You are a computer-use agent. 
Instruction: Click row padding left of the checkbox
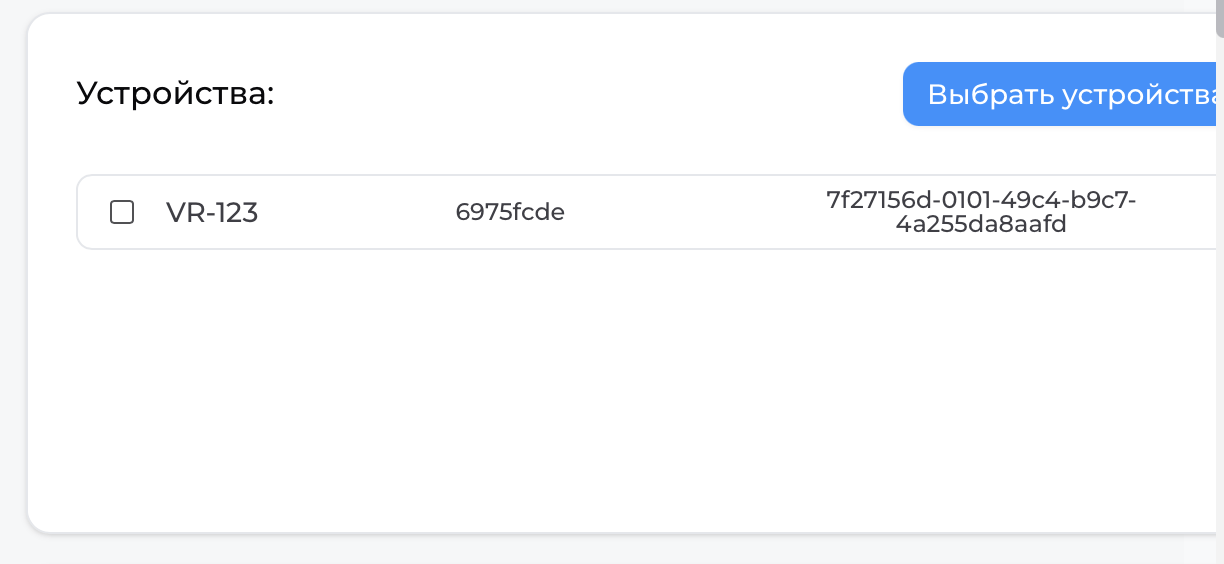pos(93,212)
